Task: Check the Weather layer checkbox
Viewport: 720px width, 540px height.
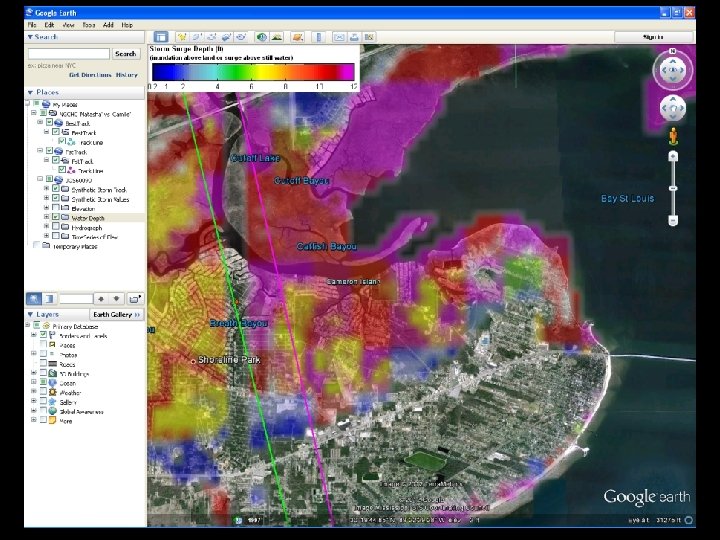Action: 43,392
